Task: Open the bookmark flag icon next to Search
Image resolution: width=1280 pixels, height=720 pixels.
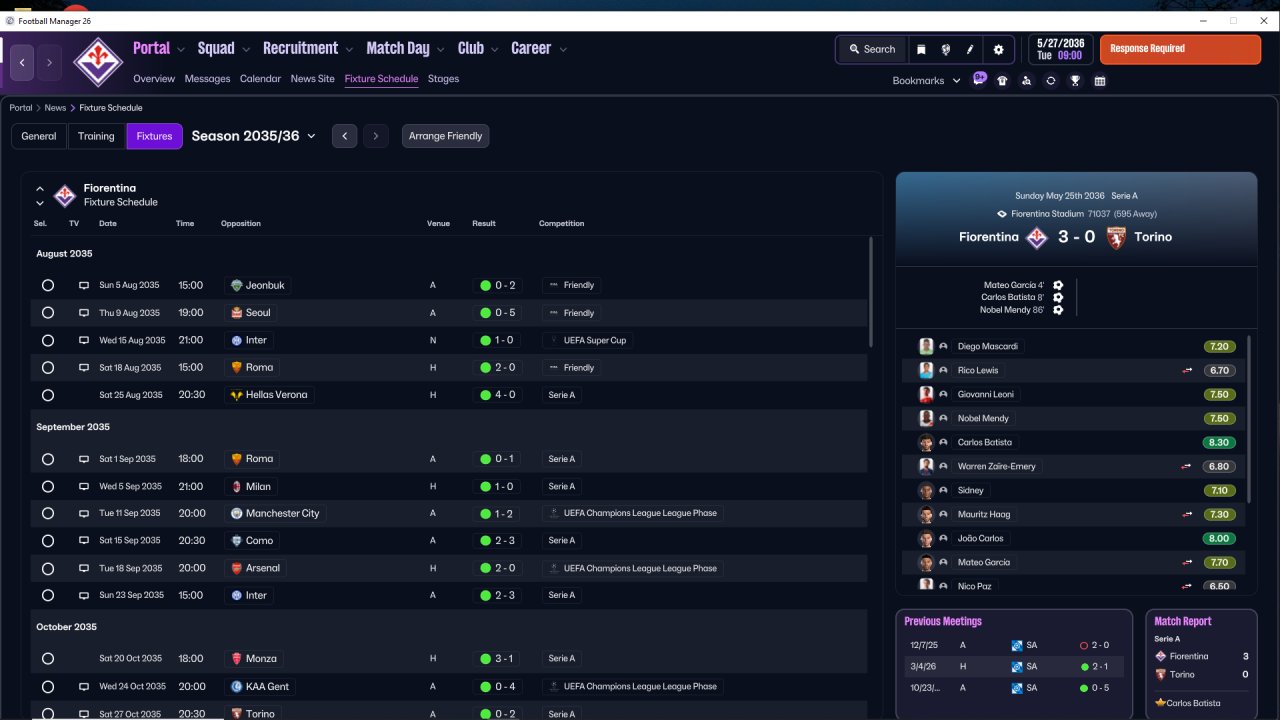Action: [x=921, y=49]
